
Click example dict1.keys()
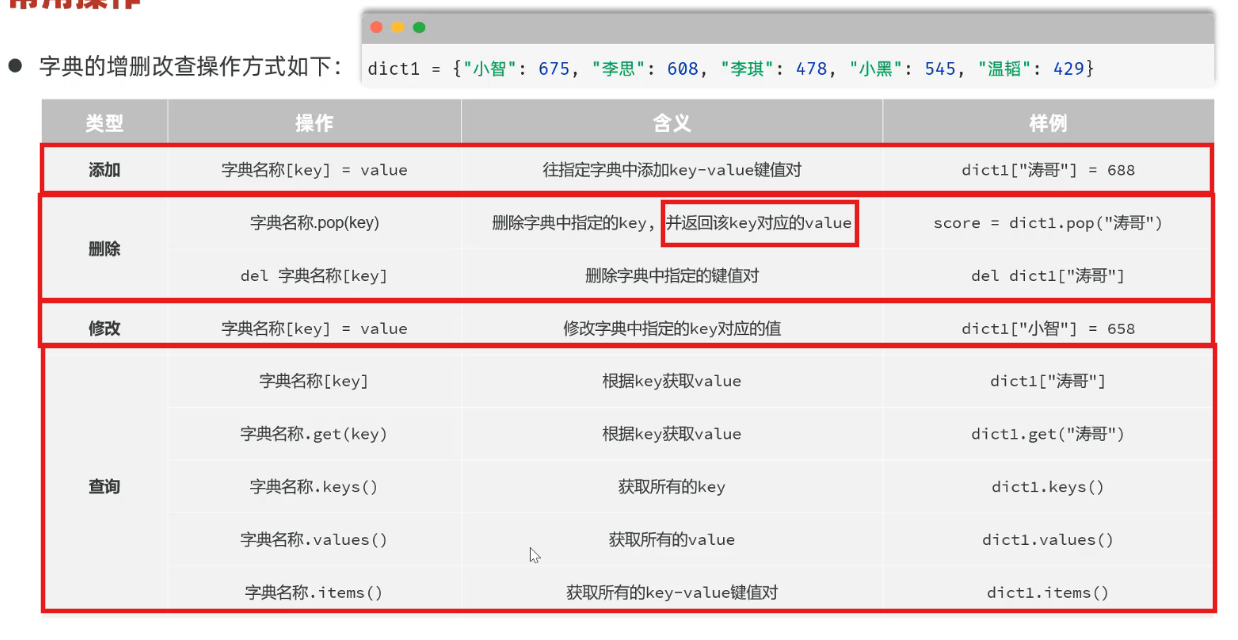[1048, 487]
